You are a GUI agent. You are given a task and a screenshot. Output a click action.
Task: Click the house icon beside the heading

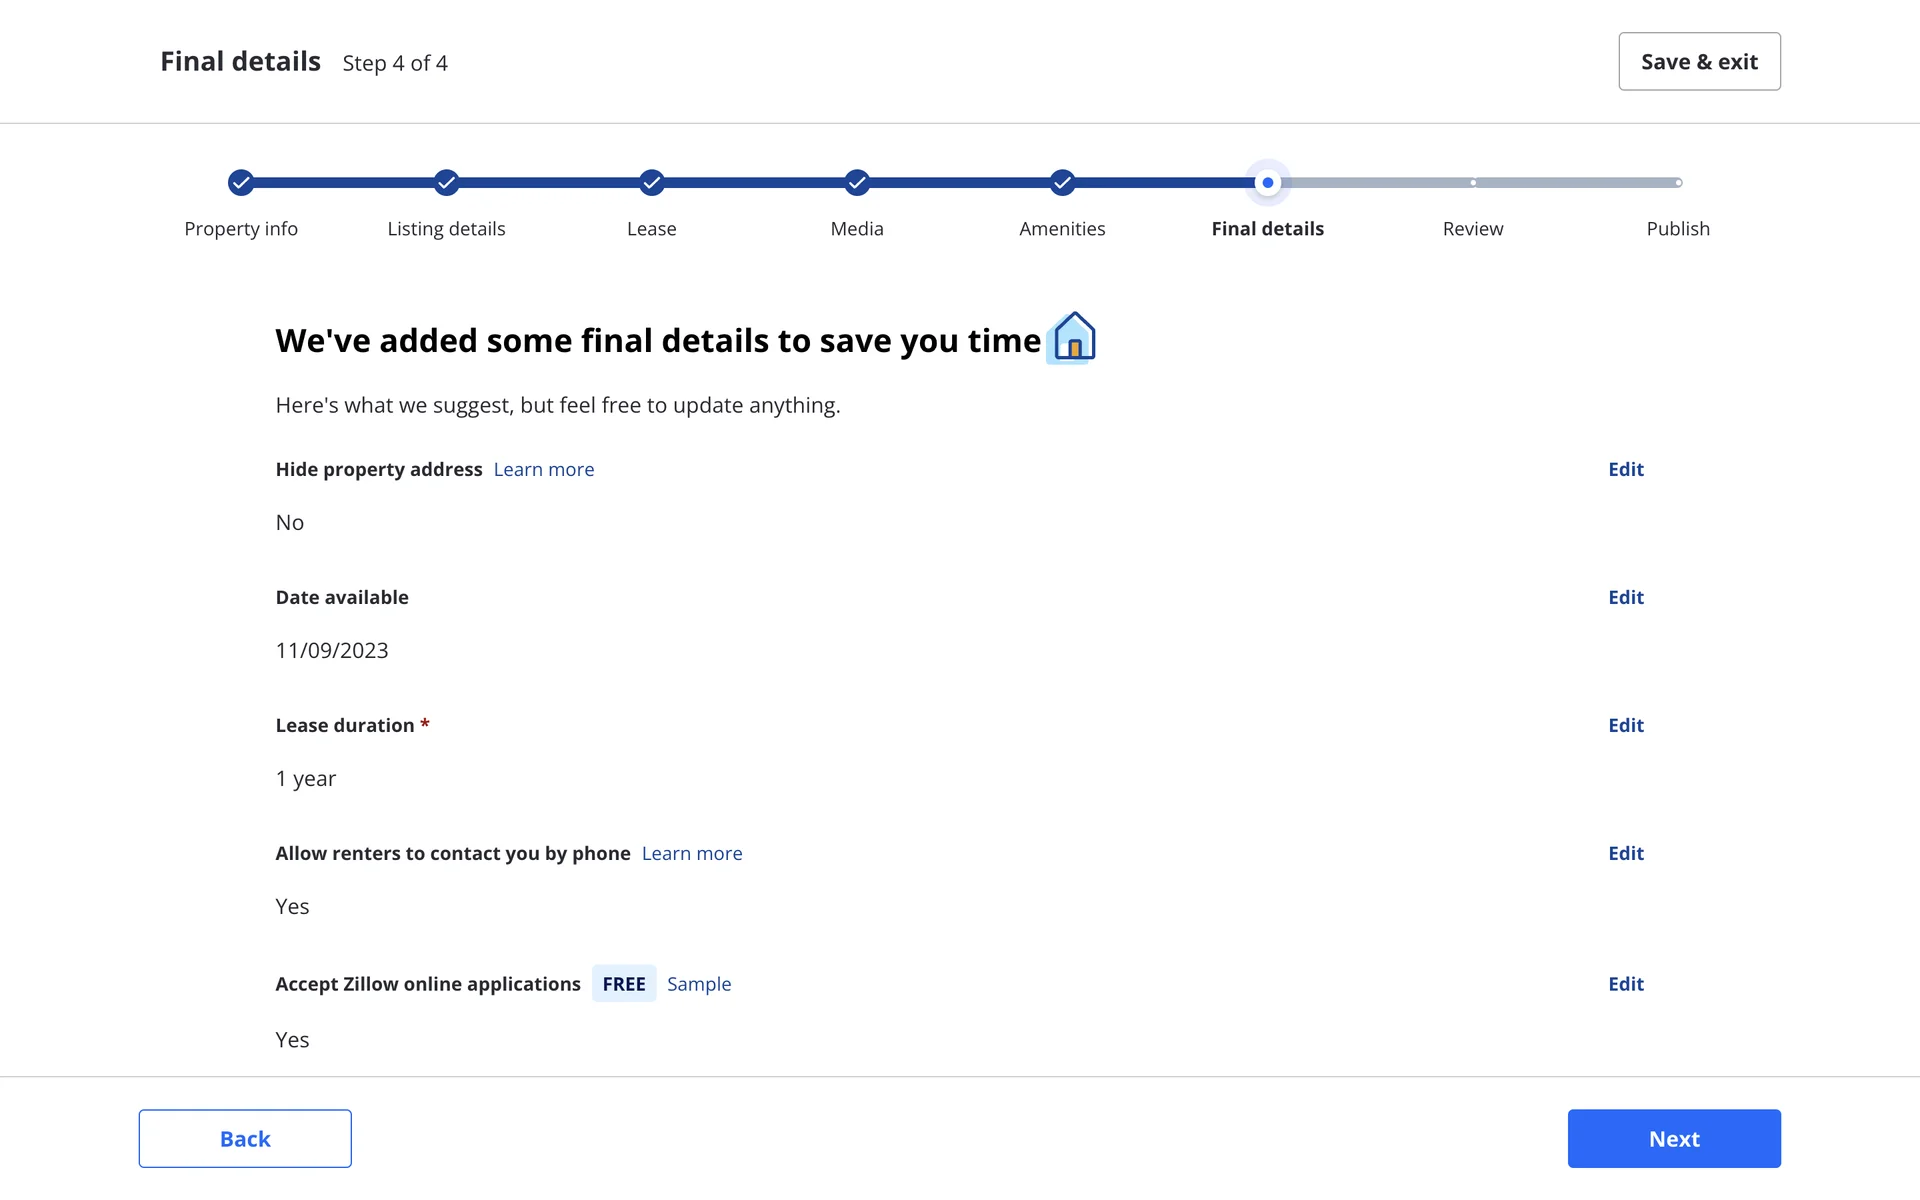pos(1072,338)
